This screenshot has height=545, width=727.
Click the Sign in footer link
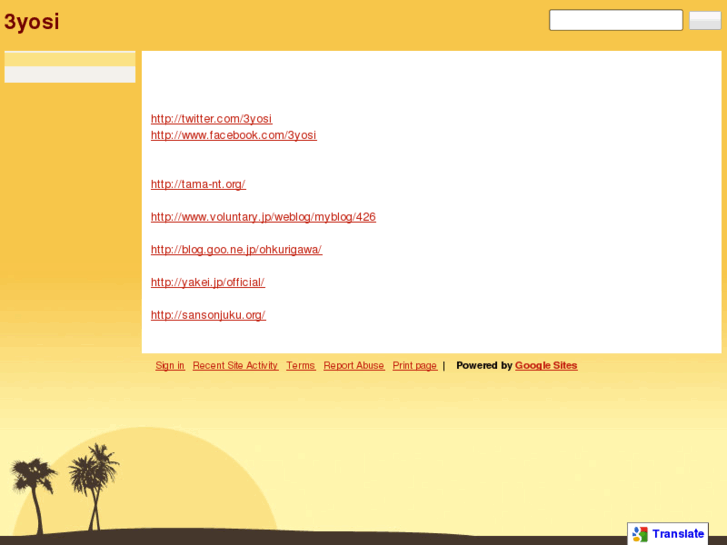pos(170,365)
